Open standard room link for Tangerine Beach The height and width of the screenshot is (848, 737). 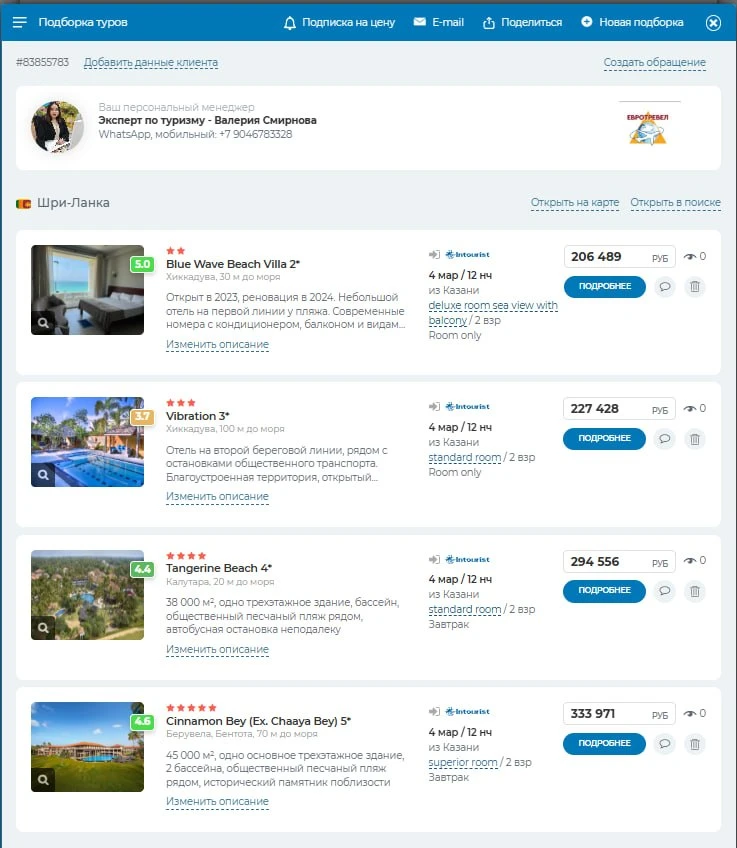(464, 610)
